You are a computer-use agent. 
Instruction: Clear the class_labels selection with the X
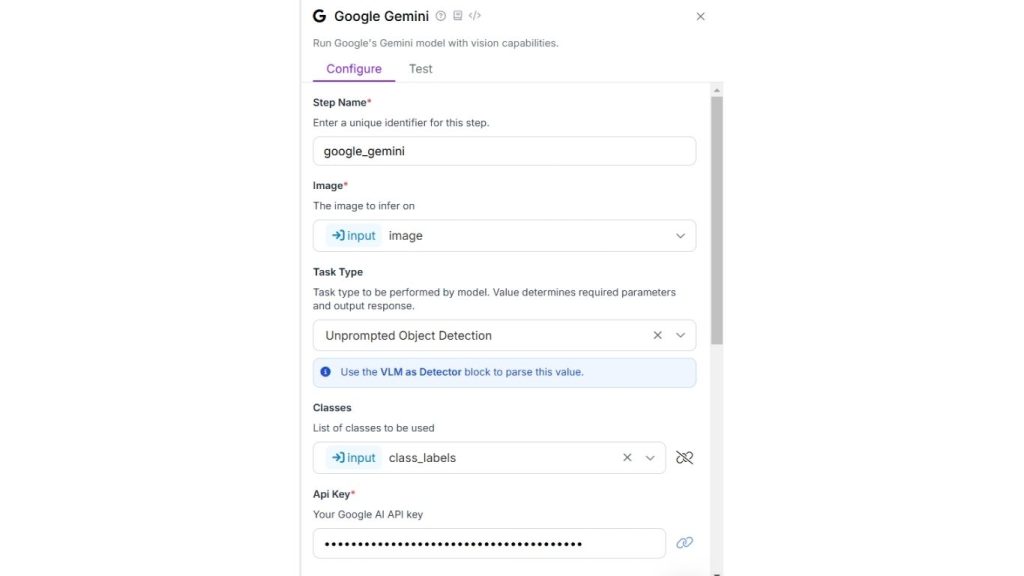(x=627, y=457)
